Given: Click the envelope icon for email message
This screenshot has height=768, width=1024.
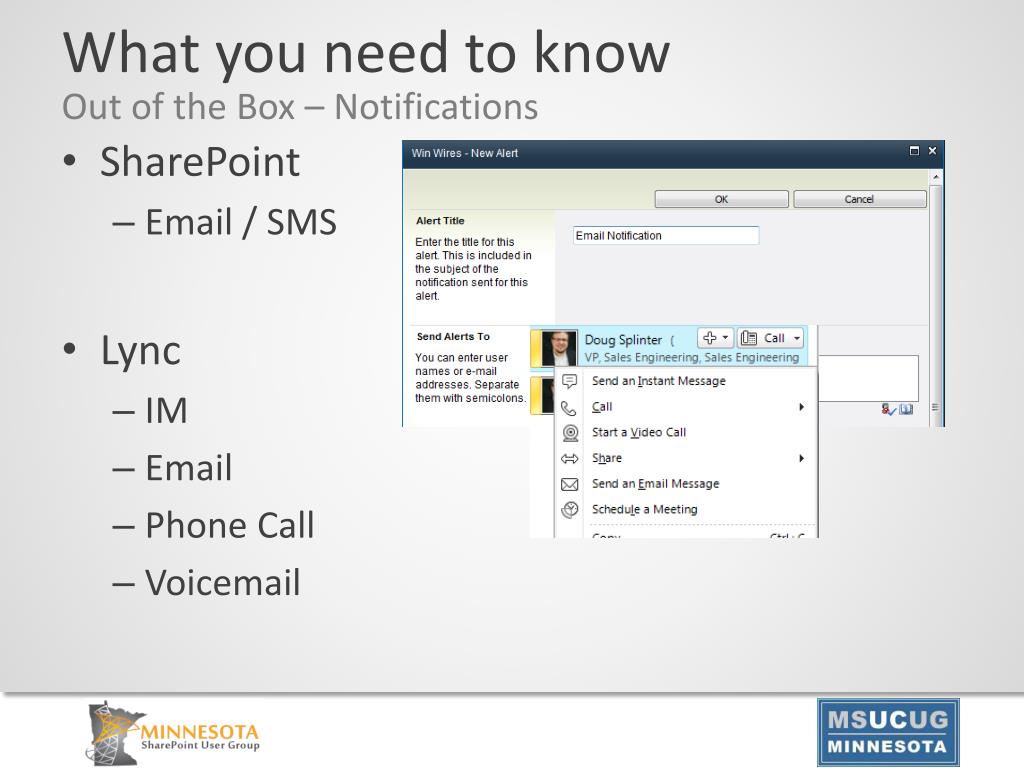Looking at the screenshot, I should [569, 485].
